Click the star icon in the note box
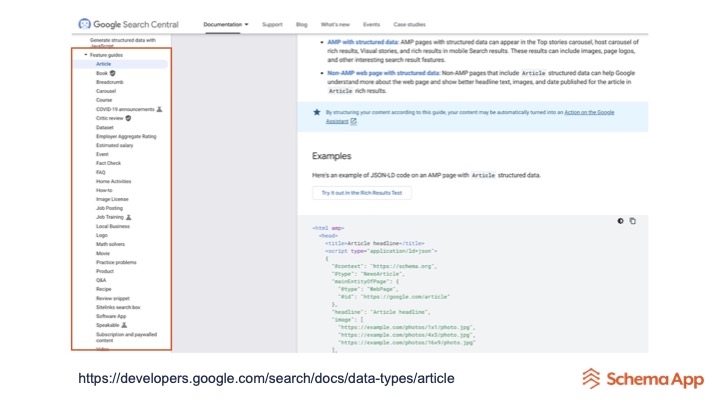 point(317,113)
